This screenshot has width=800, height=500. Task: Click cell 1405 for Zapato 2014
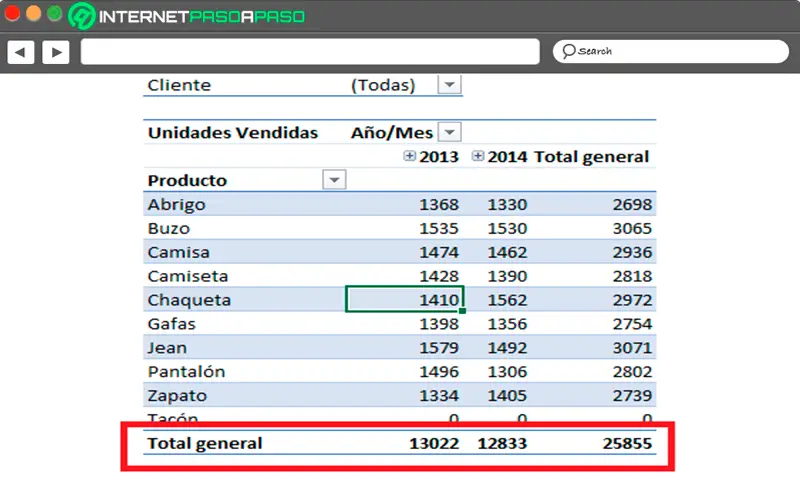click(x=507, y=396)
